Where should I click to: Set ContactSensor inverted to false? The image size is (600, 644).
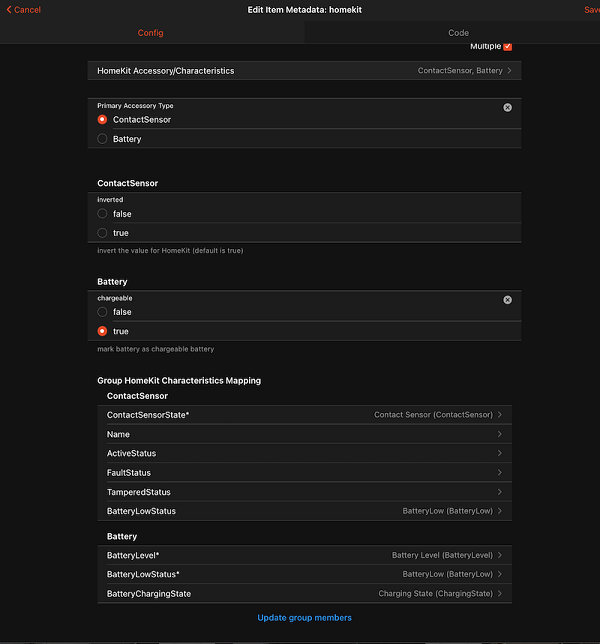tap(103, 214)
